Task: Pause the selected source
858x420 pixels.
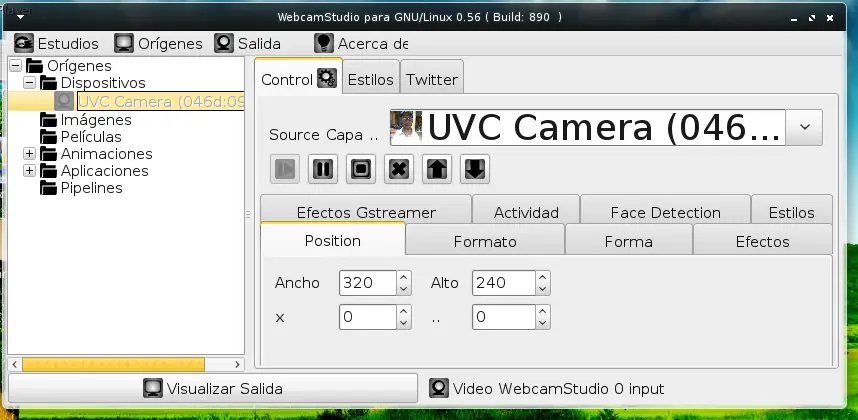Action: 323,169
